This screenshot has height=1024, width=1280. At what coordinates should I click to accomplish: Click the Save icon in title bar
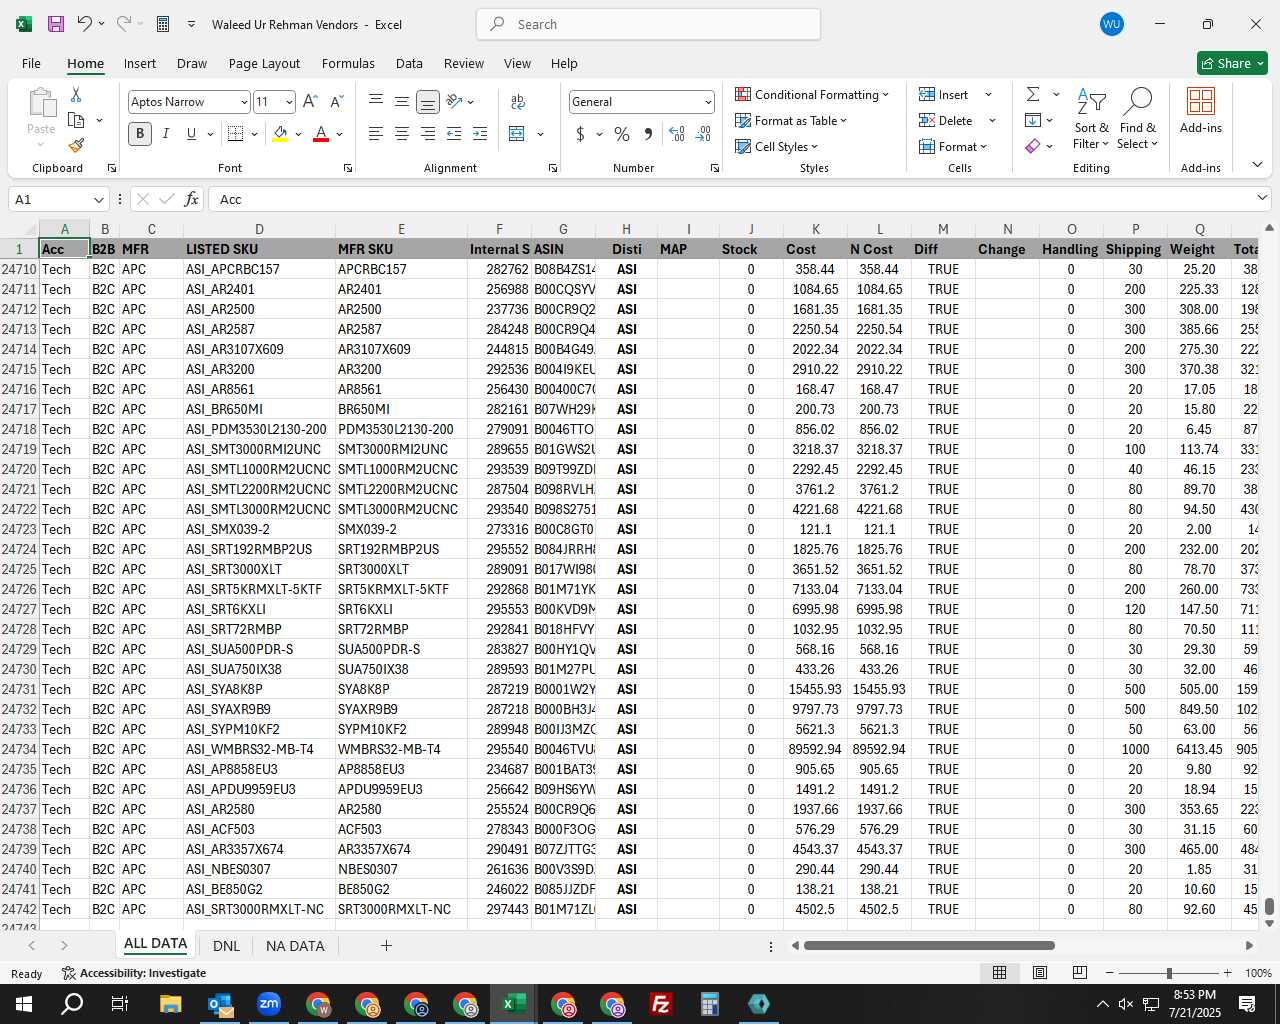pyautogui.click(x=56, y=24)
